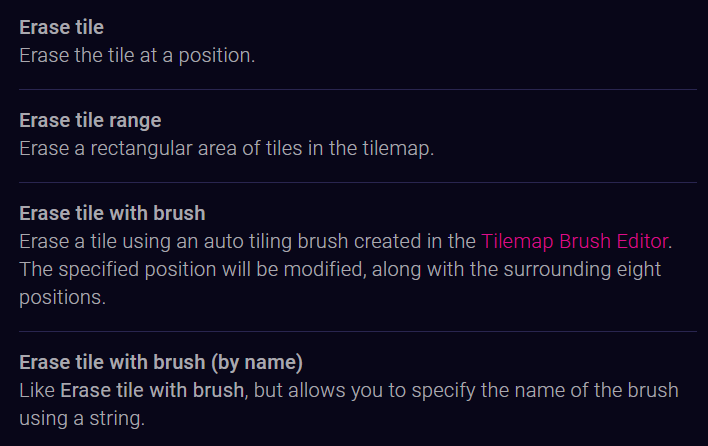Click the text "using a string."
708x446 pixels.
(x=82, y=418)
